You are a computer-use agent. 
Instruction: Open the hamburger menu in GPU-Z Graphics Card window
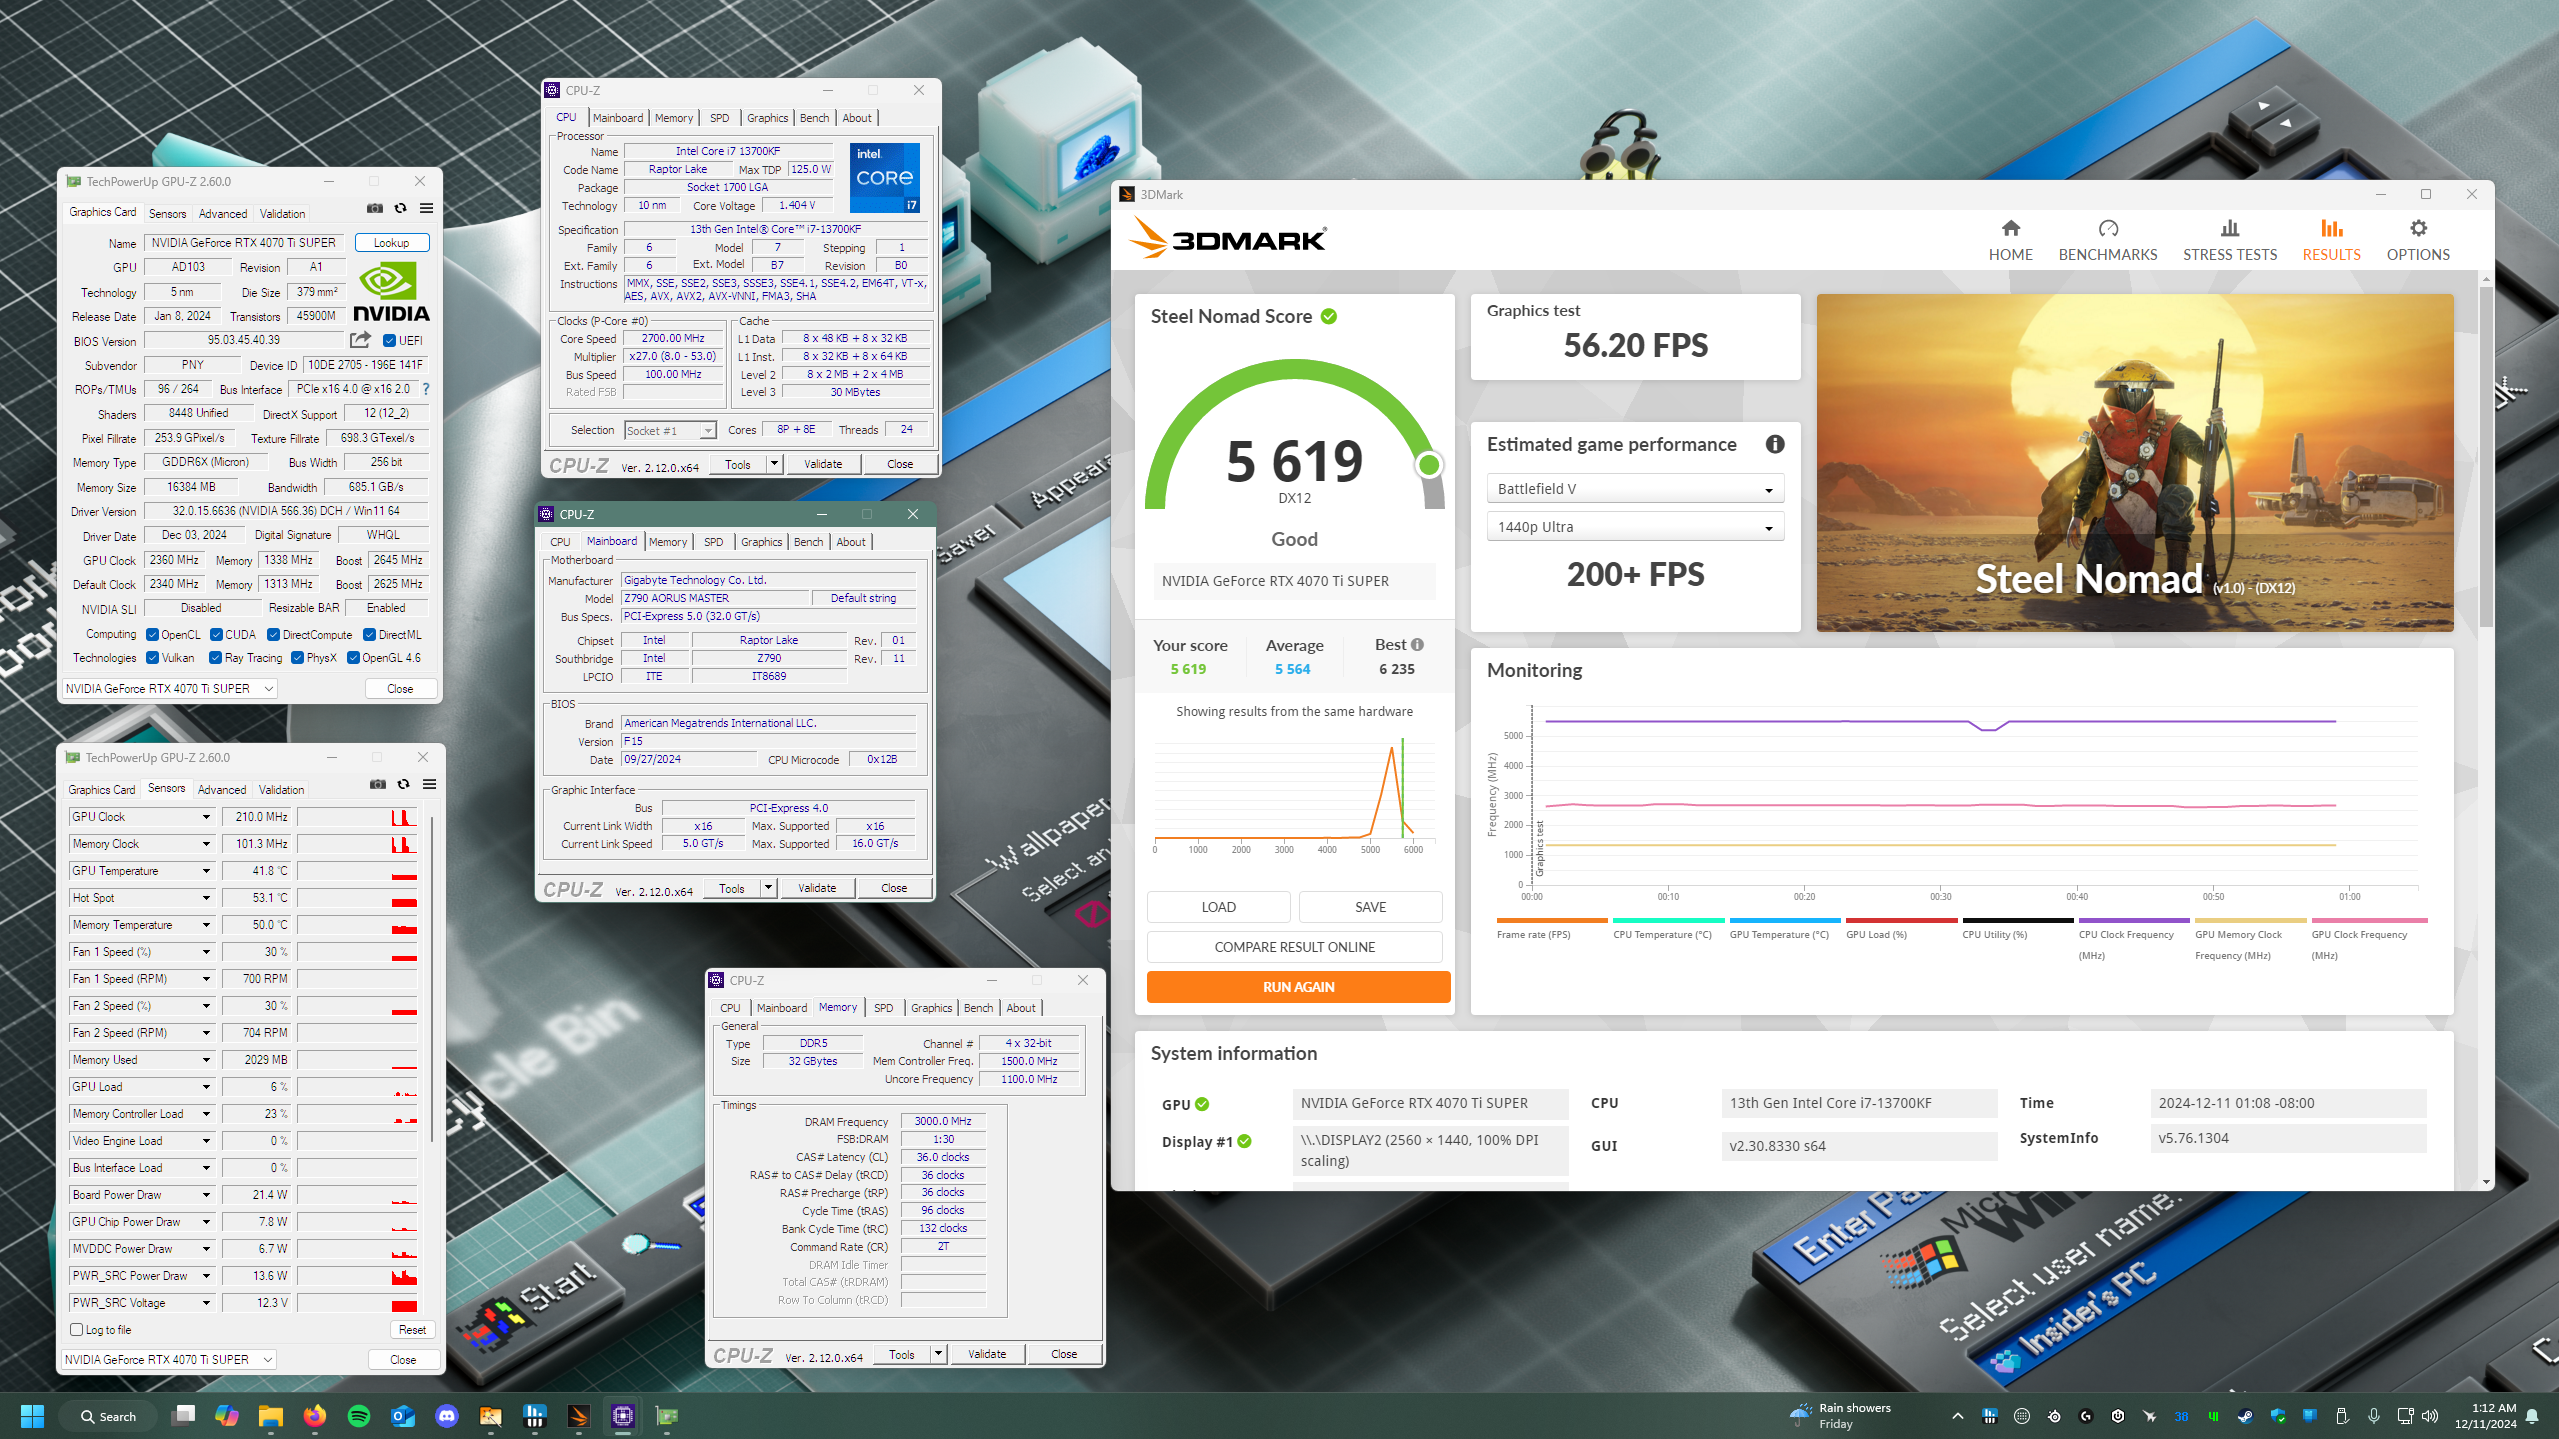(x=426, y=208)
